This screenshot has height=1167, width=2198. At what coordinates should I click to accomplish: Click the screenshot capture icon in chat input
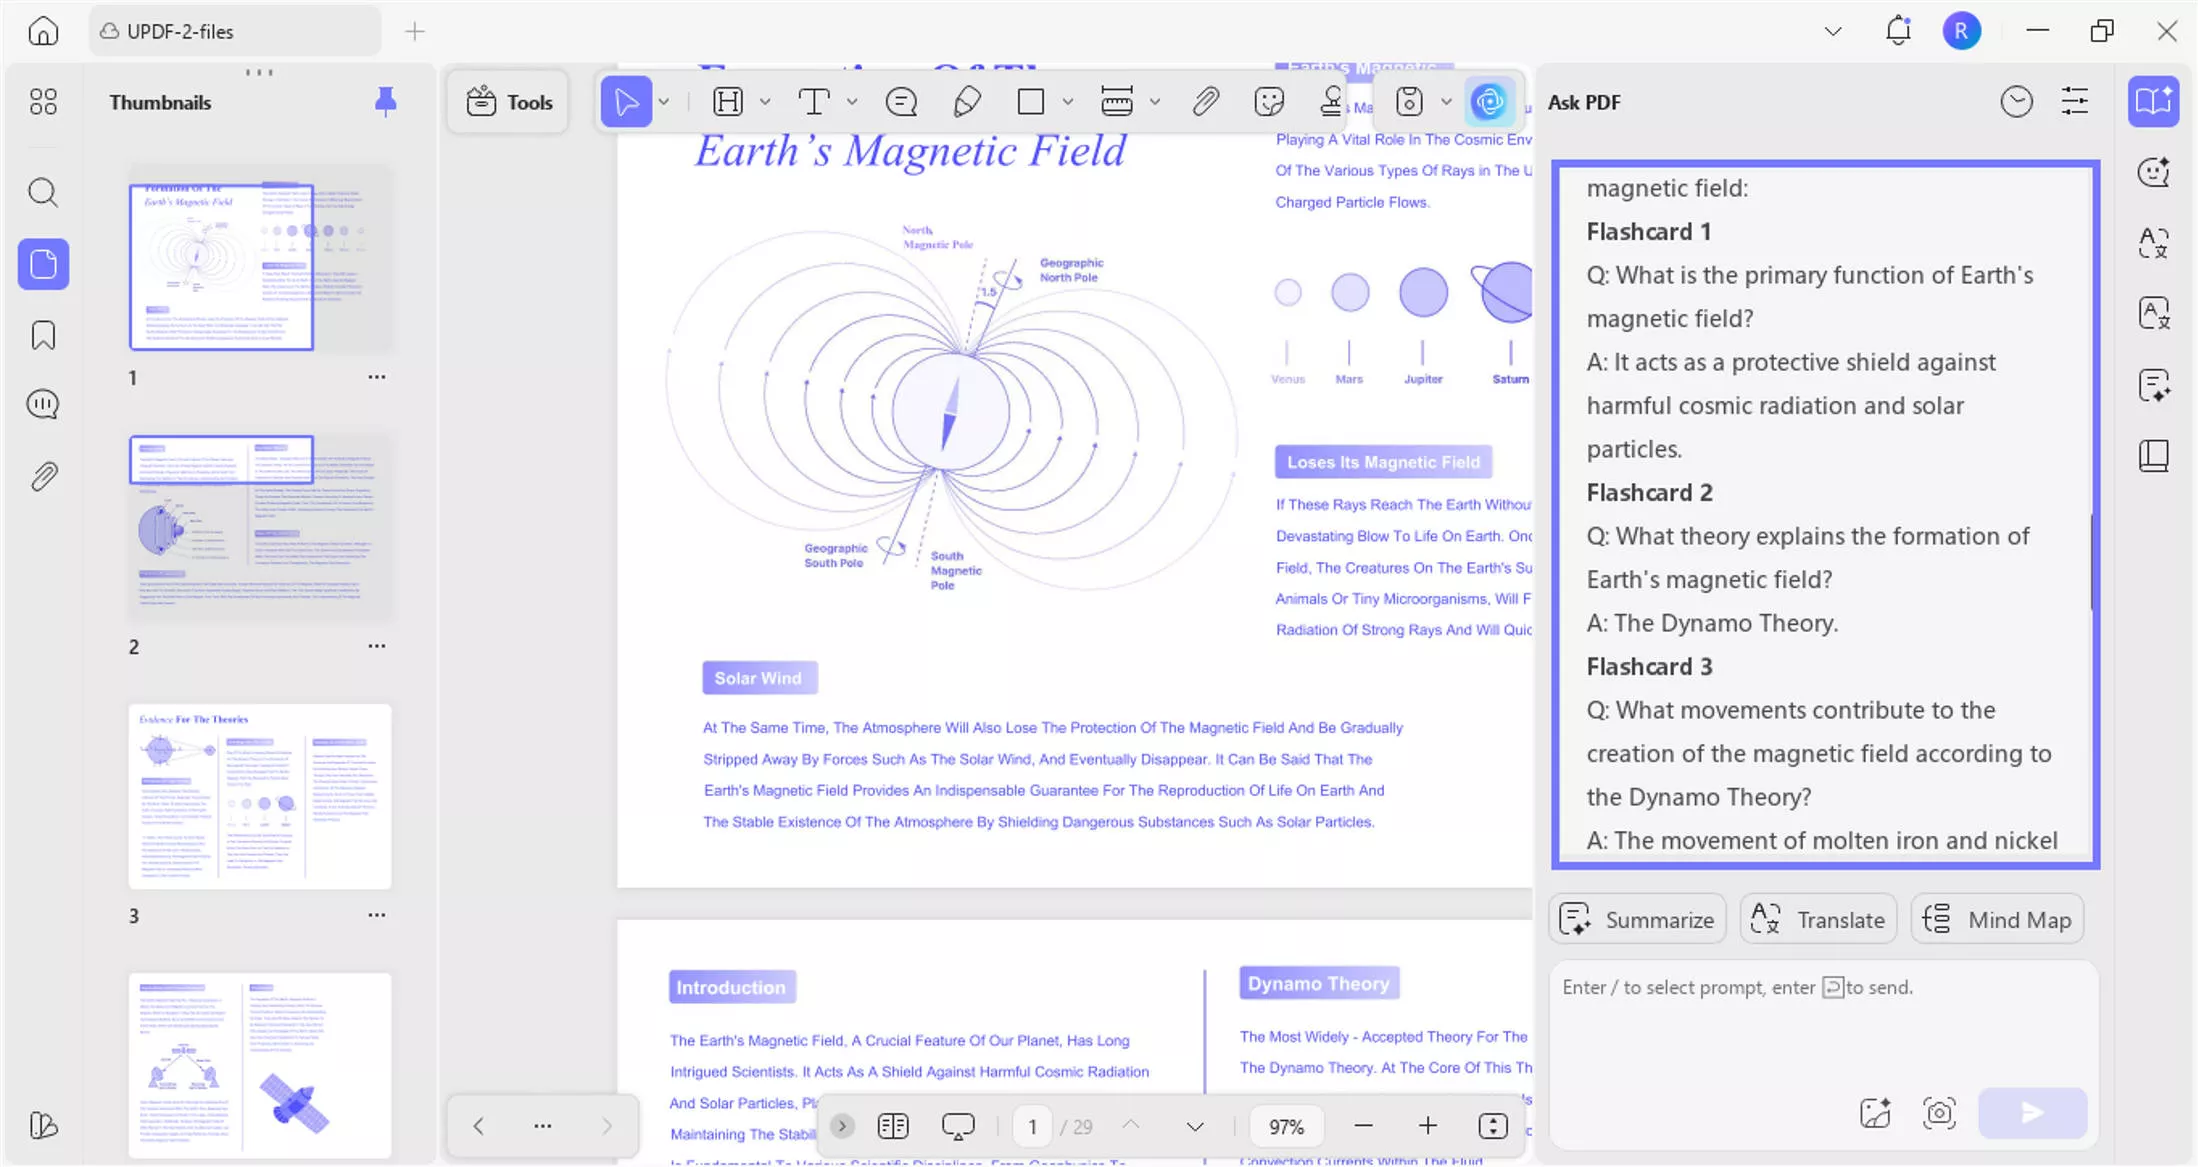1939,1113
